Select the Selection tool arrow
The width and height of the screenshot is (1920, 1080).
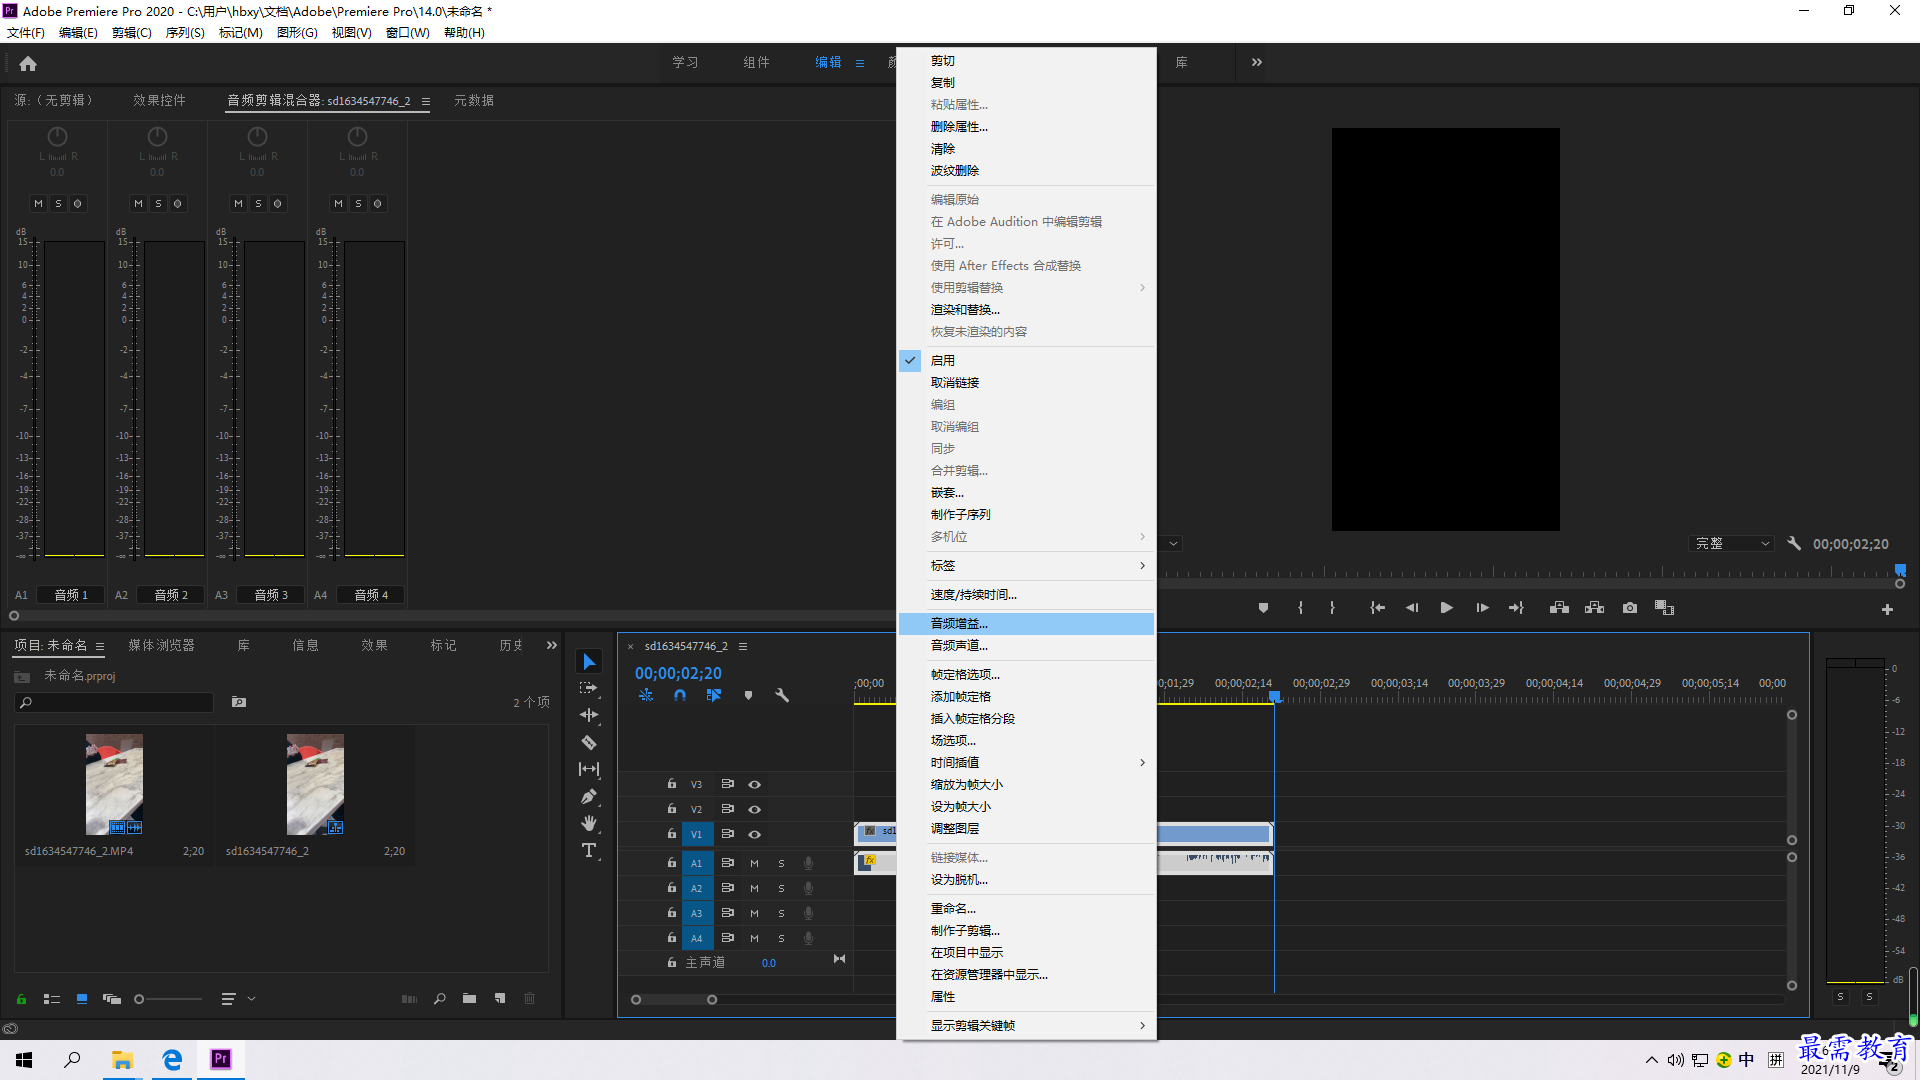pyautogui.click(x=589, y=662)
